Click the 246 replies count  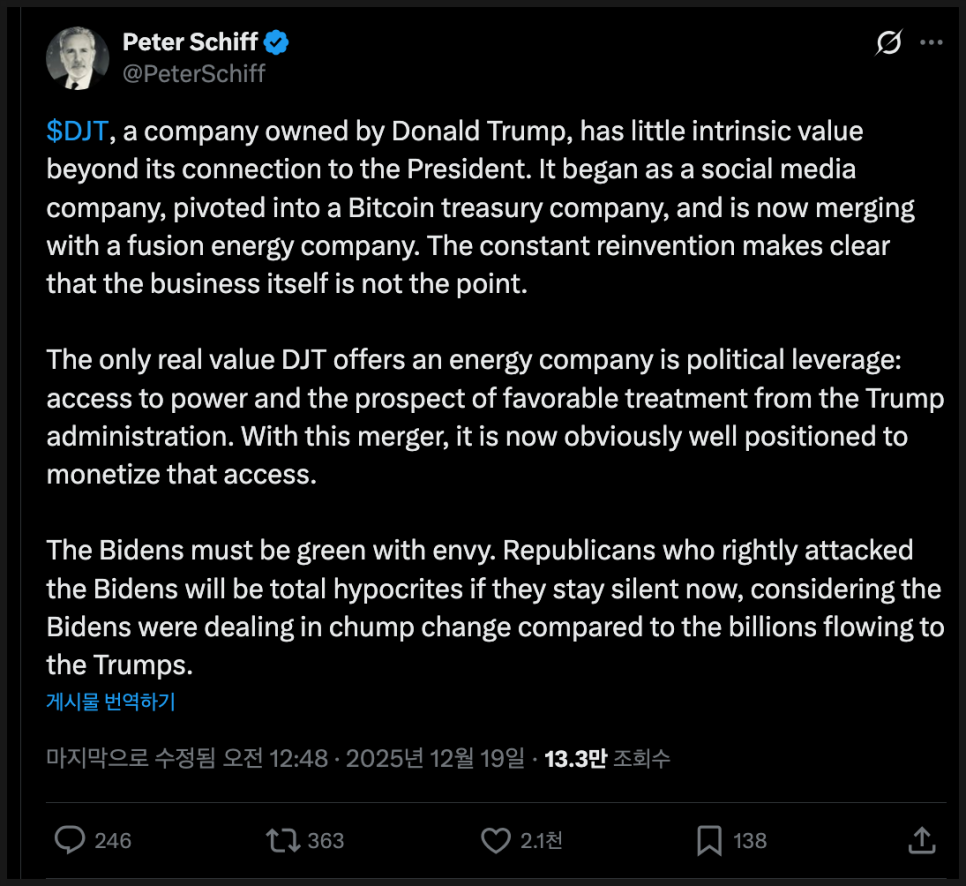113,841
